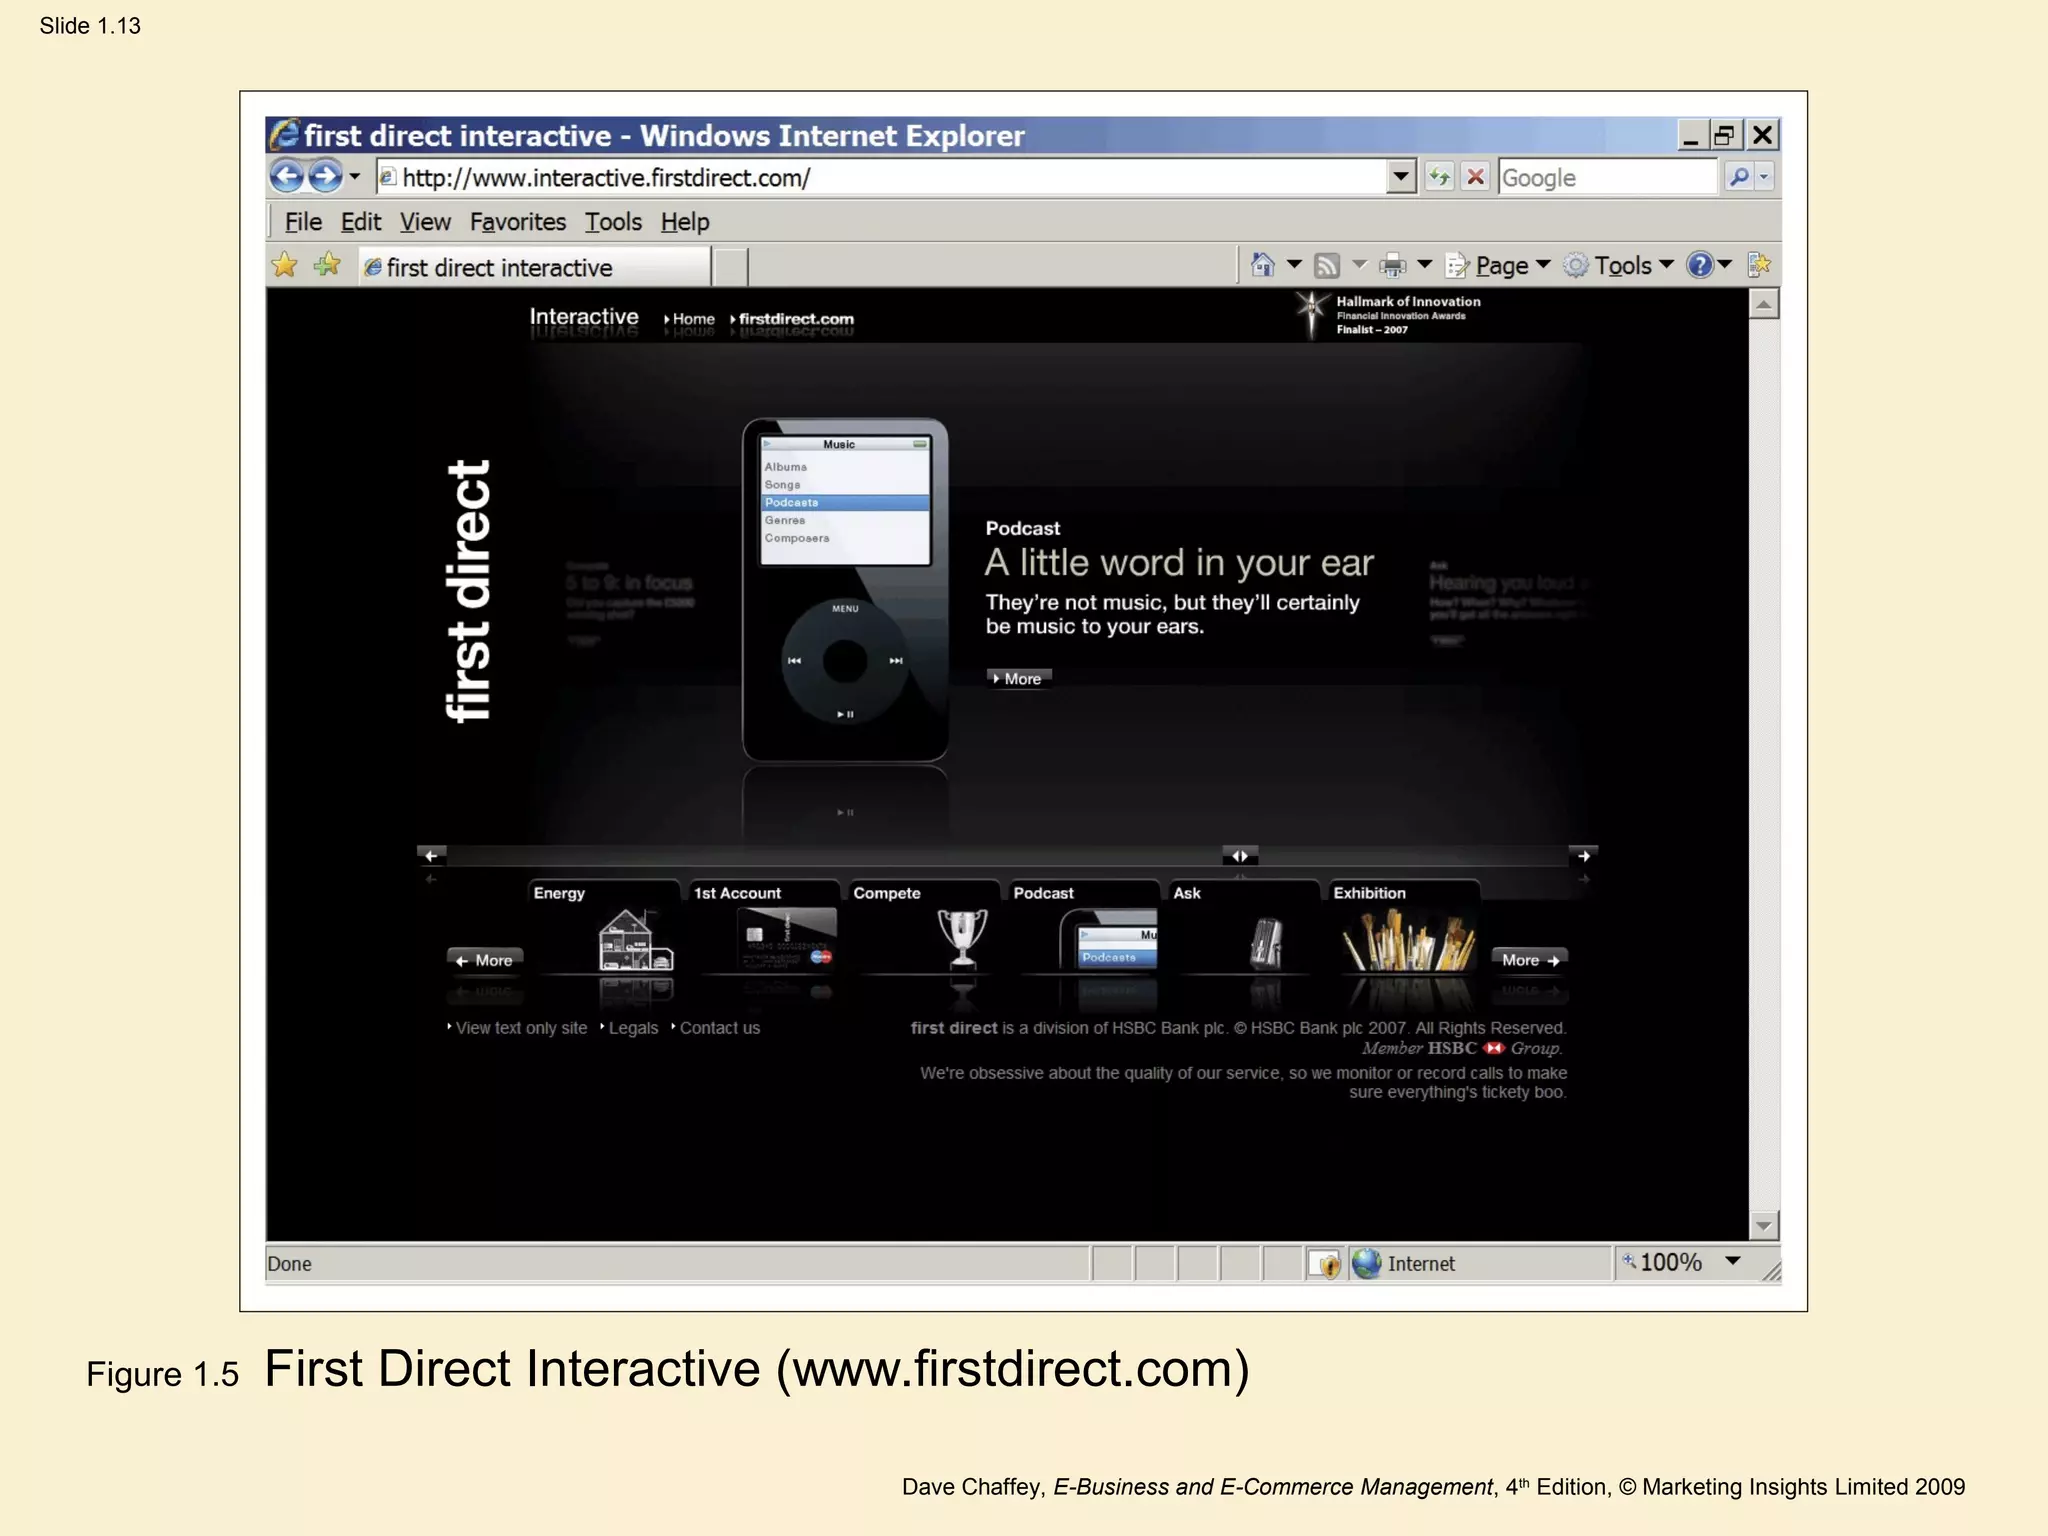Click the Google search magnifier icon
This screenshot has height=1536, width=2048.
1739,177
